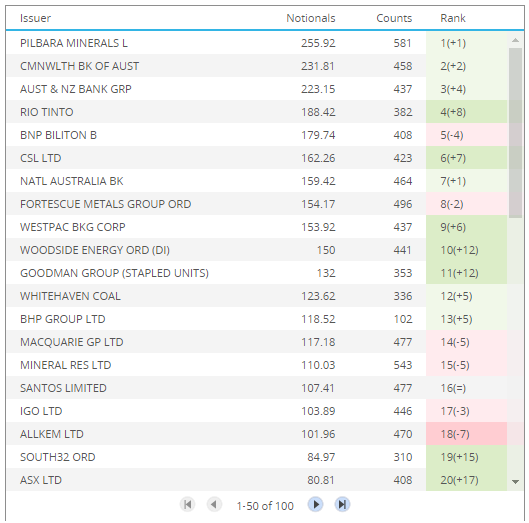
Task: Sort by the Issuer column header
Action: (35, 18)
